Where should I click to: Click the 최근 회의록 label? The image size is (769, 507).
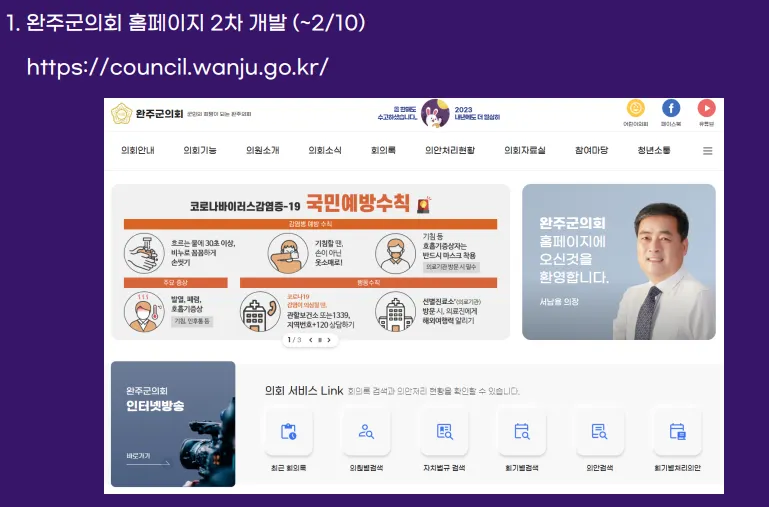288,468
